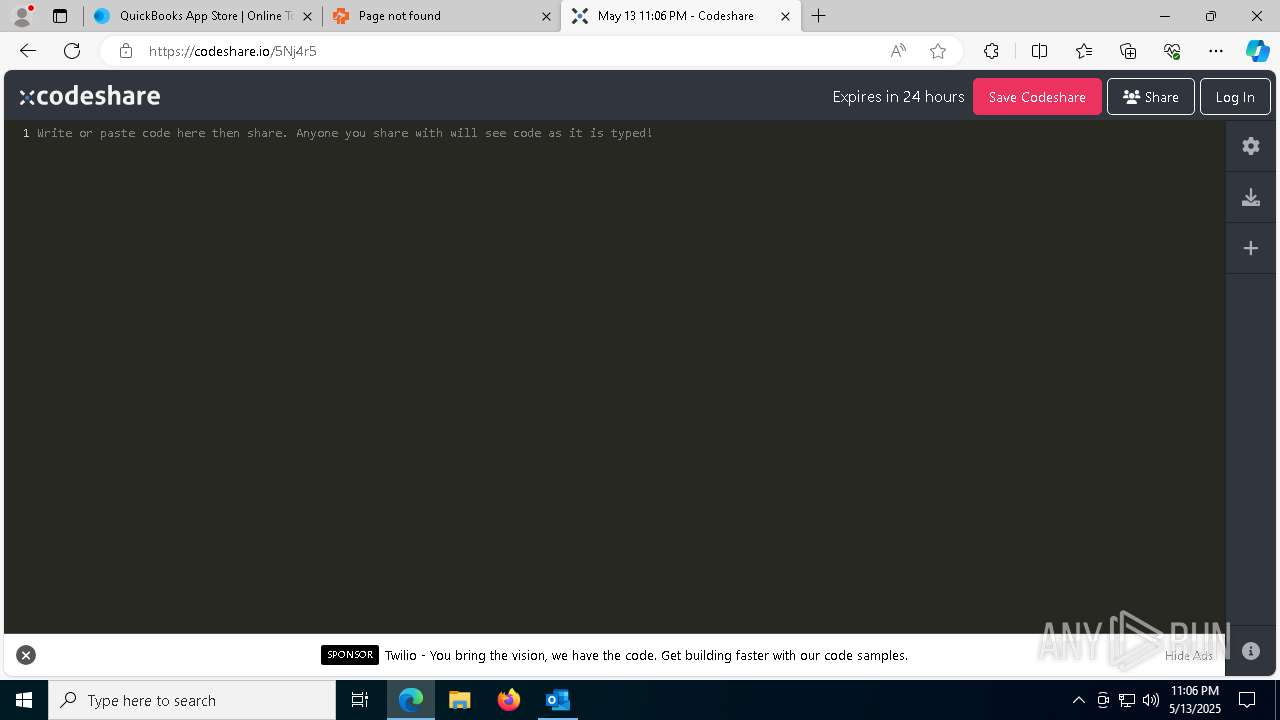Select the Codeshare browser tab
The height and width of the screenshot is (720, 1280).
click(x=680, y=16)
